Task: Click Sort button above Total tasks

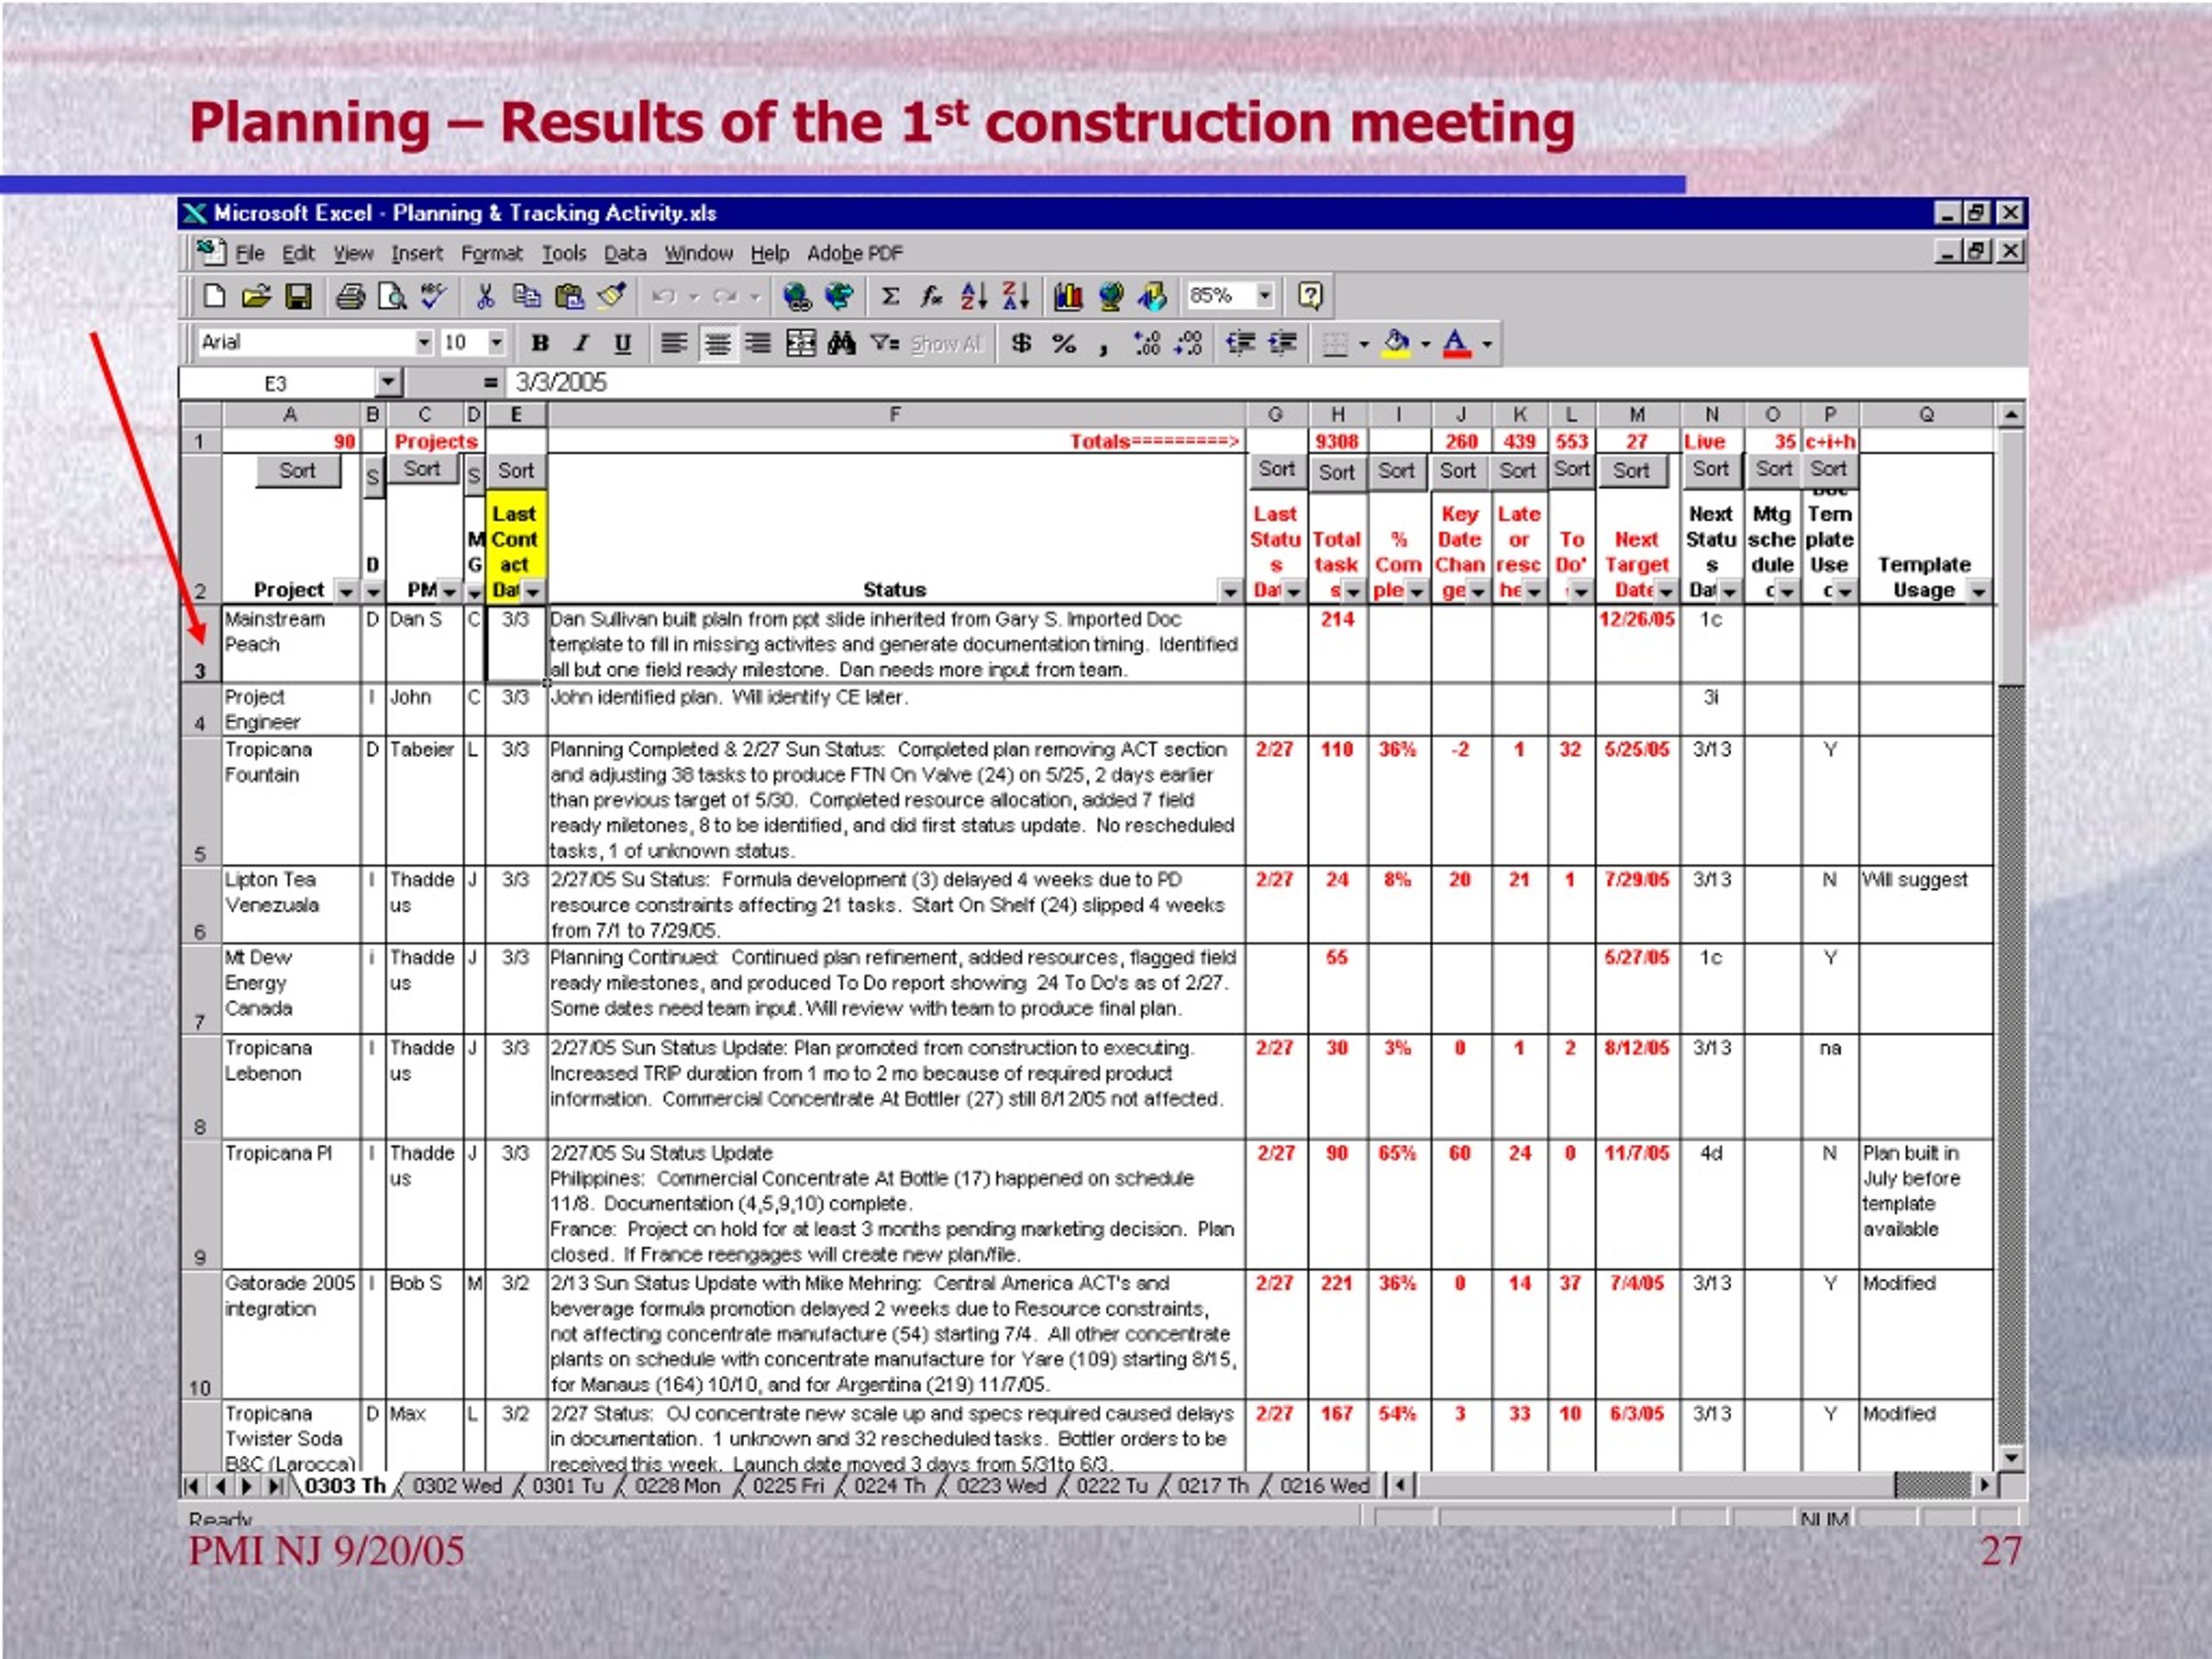Action: 1337,472
